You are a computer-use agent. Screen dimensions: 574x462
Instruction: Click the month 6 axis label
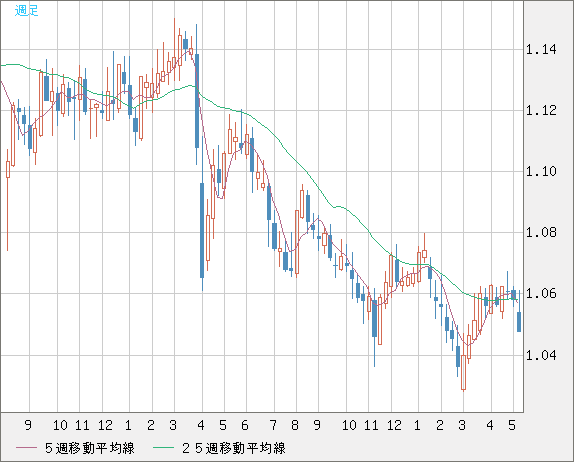point(245,425)
